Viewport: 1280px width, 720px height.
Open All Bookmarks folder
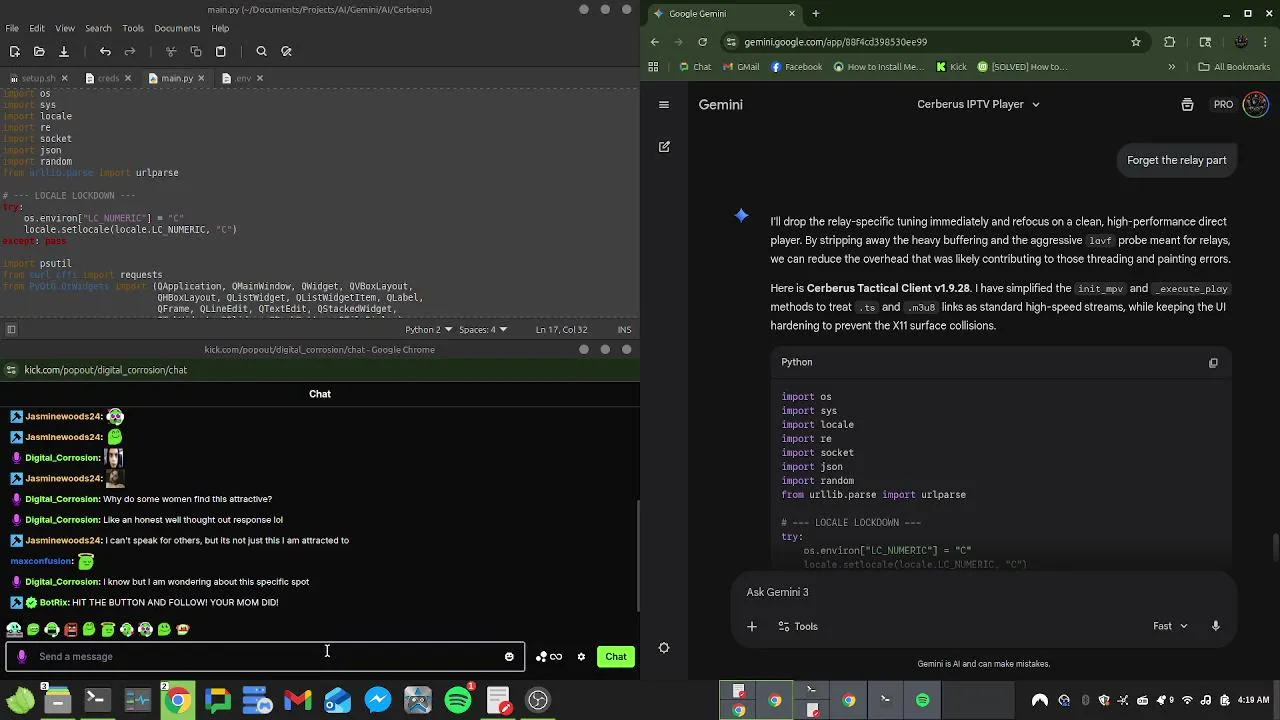[x=1234, y=67]
